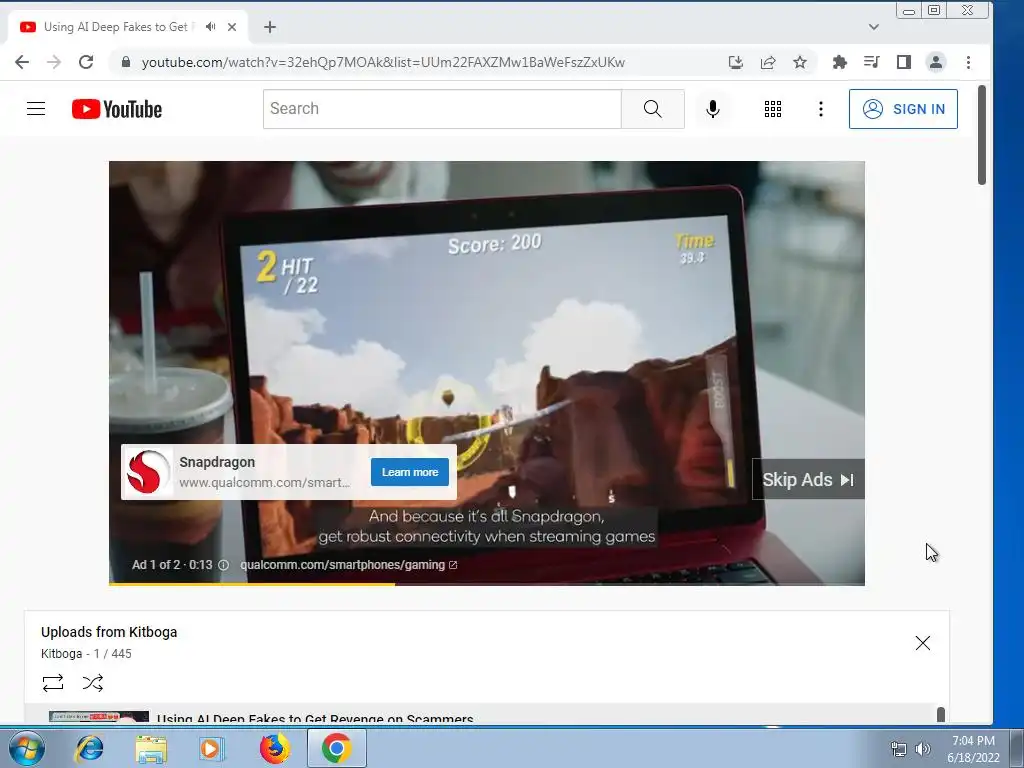Click the page vertical scrollbar thumb
This screenshot has width=1024, height=768.
(x=982, y=135)
